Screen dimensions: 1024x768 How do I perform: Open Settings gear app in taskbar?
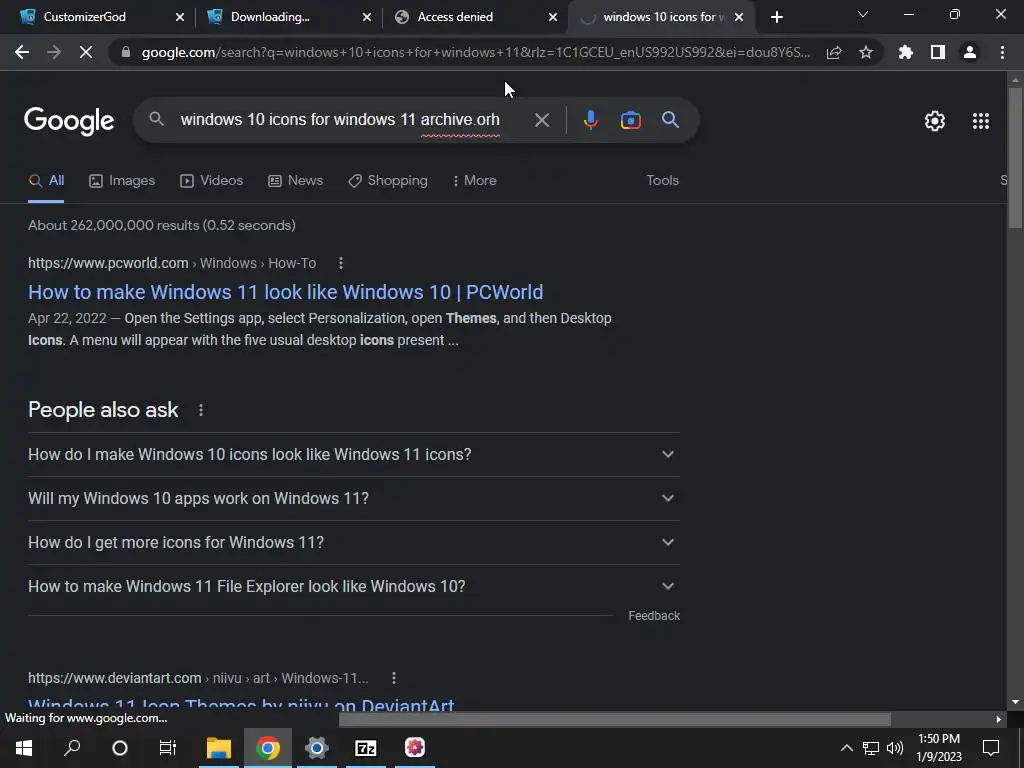point(317,748)
